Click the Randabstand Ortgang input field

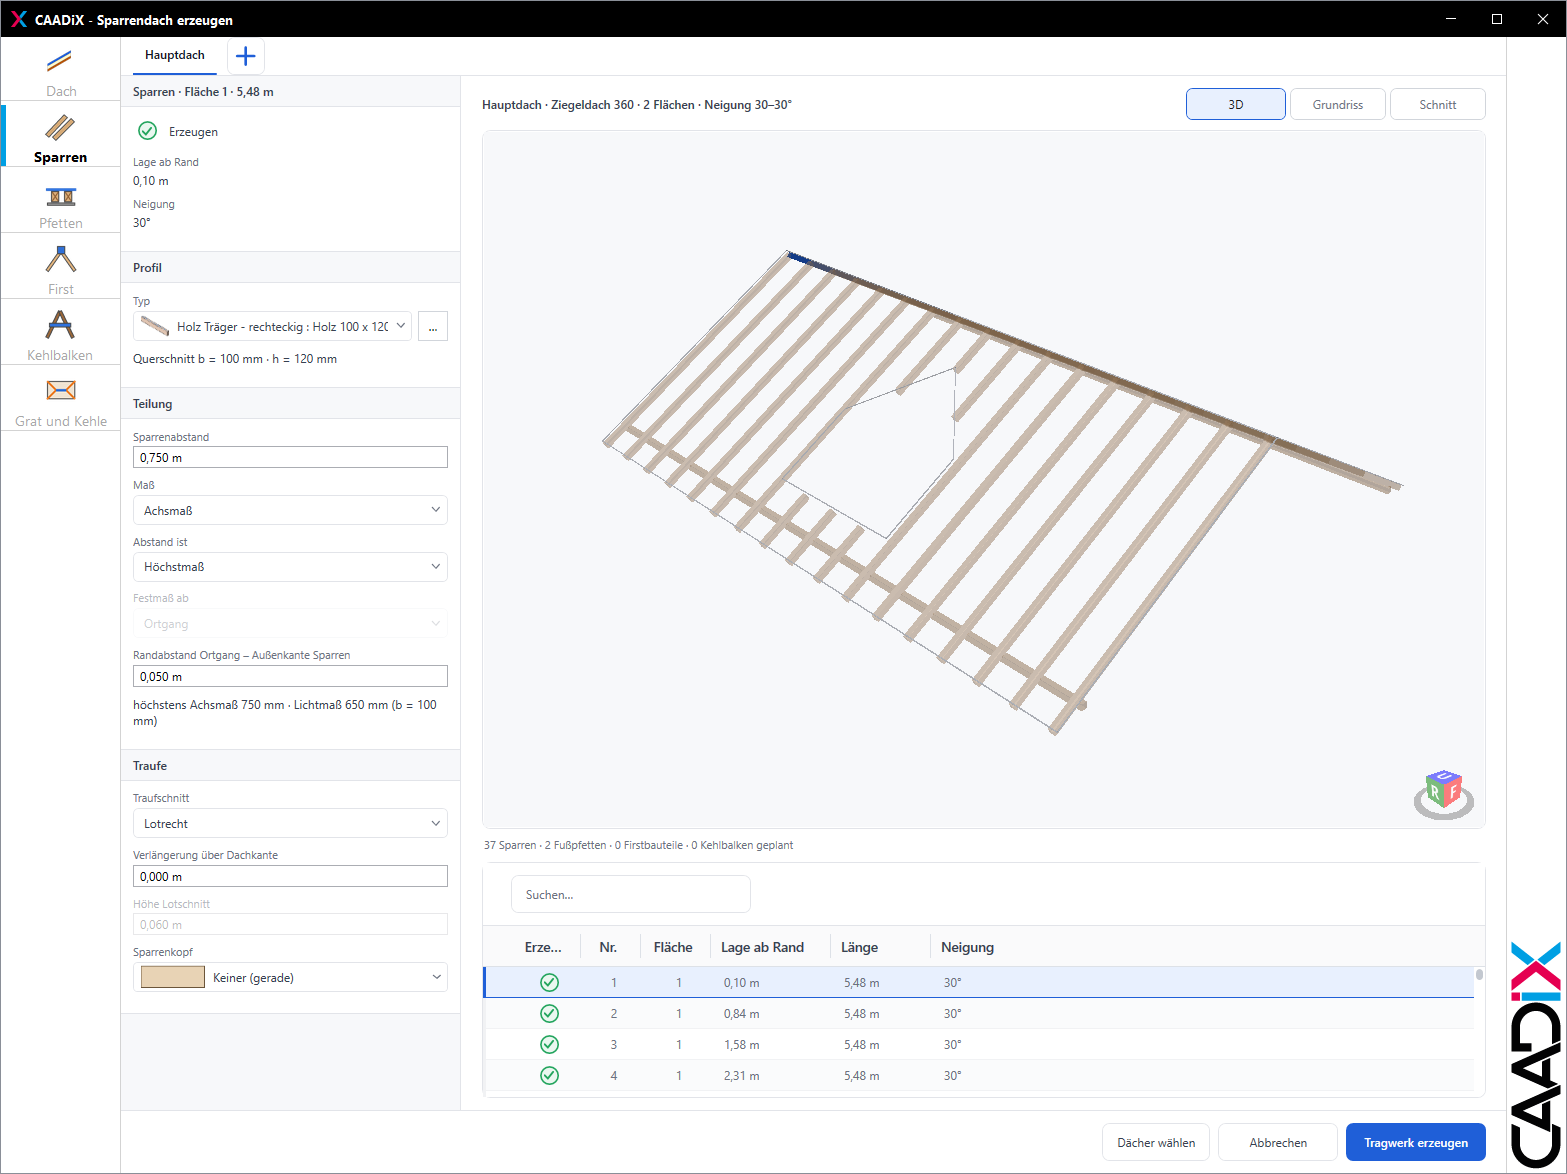tap(290, 676)
